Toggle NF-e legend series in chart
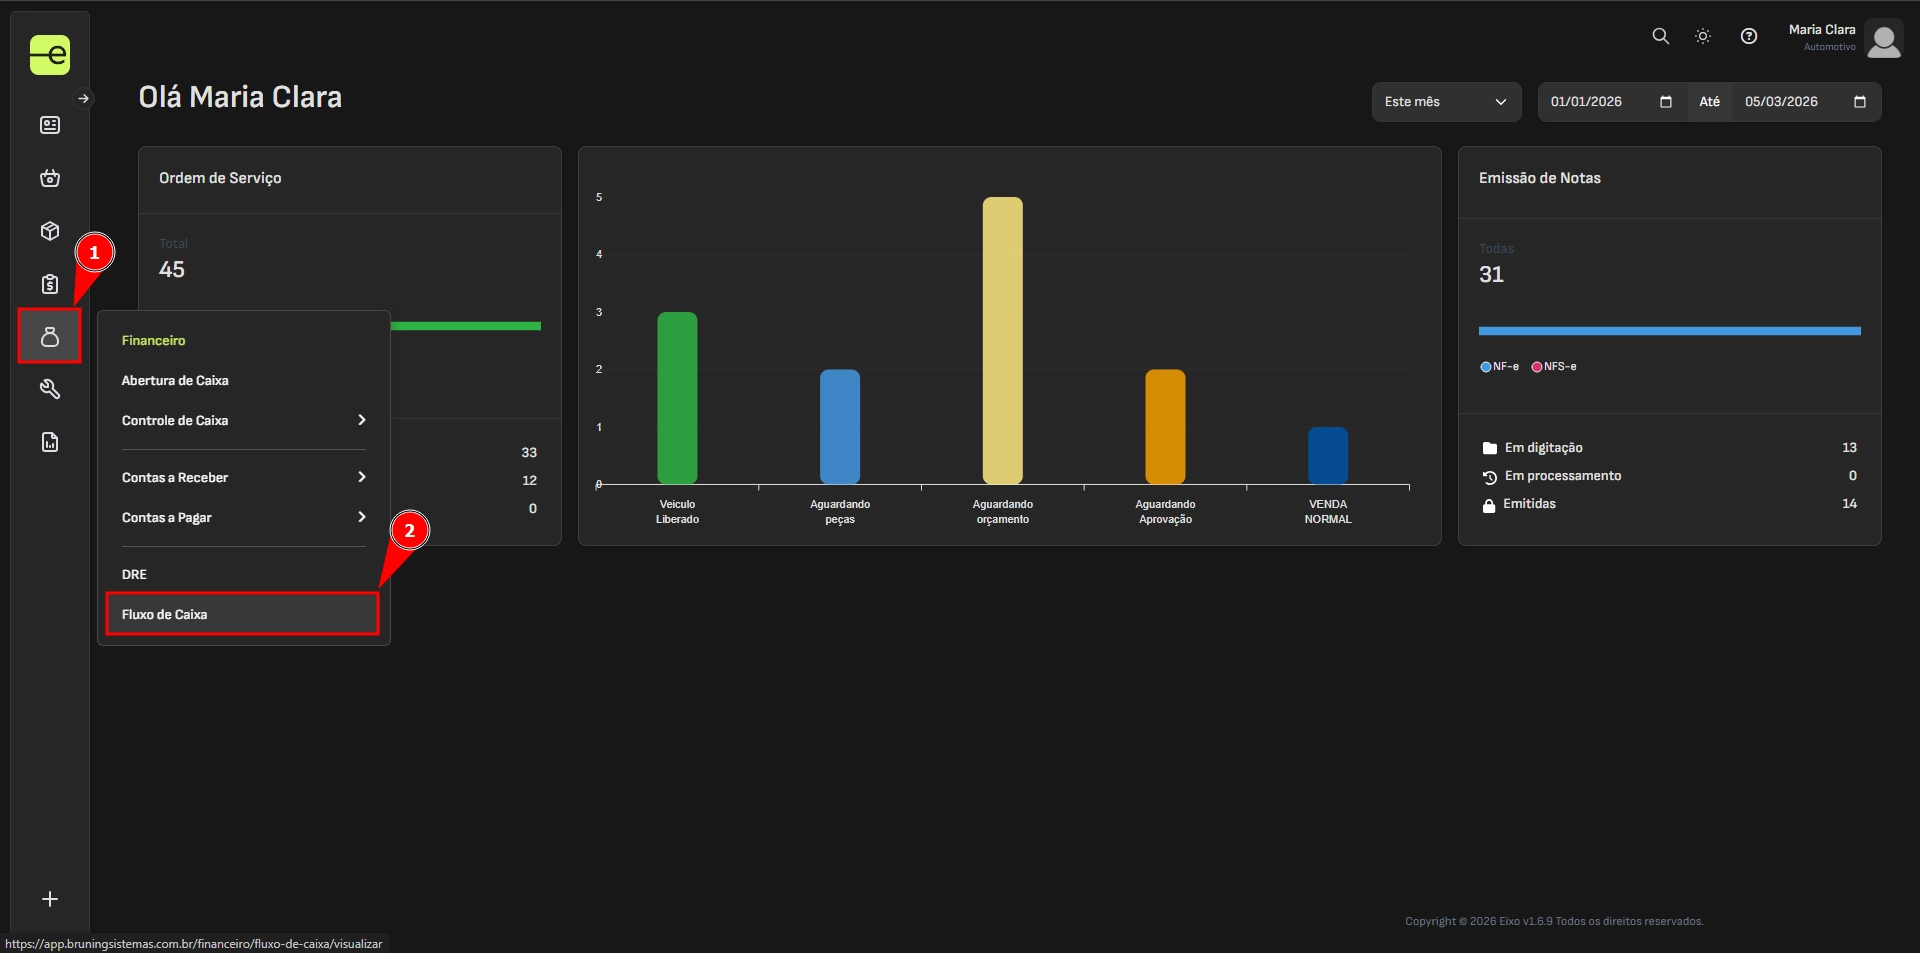This screenshot has height=953, width=1920. coord(1499,367)
